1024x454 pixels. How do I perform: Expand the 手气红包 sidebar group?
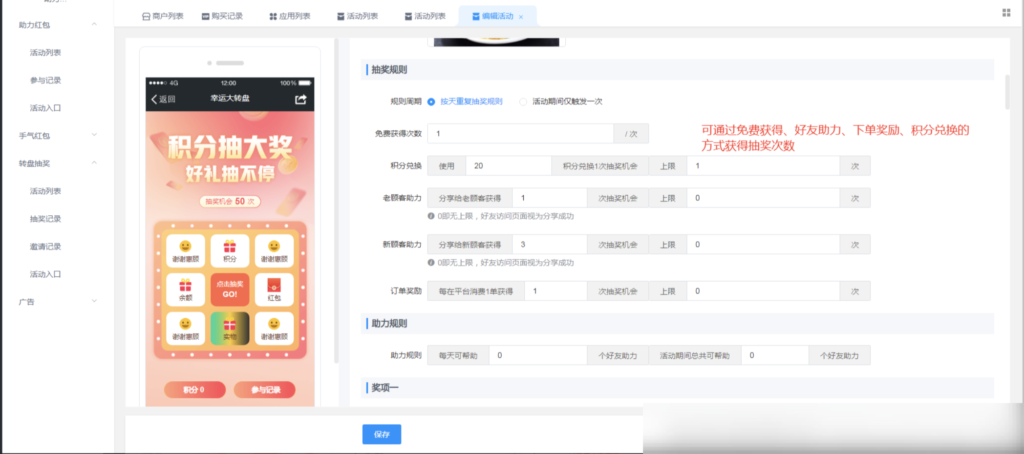coord(94,135)
